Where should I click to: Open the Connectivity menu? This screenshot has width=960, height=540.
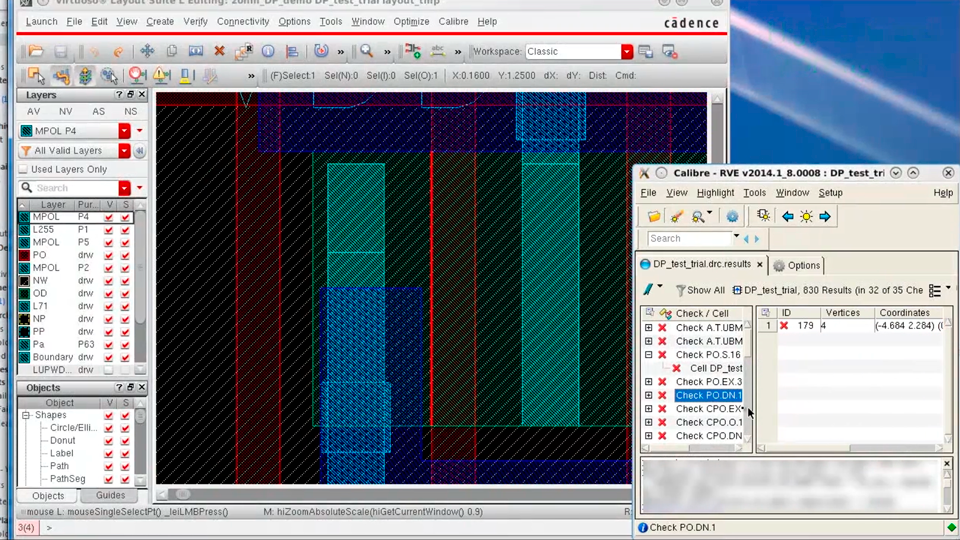[x=243, y=21]
